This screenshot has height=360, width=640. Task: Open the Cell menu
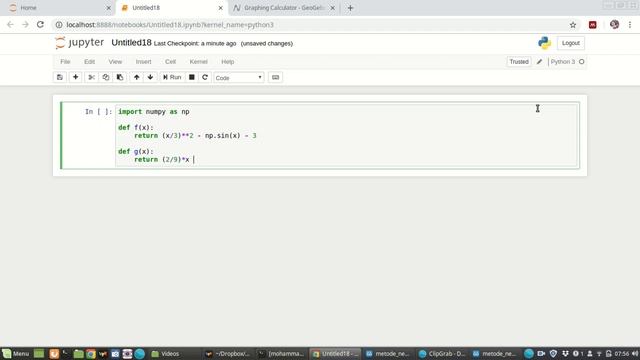(x=170, y=62)
